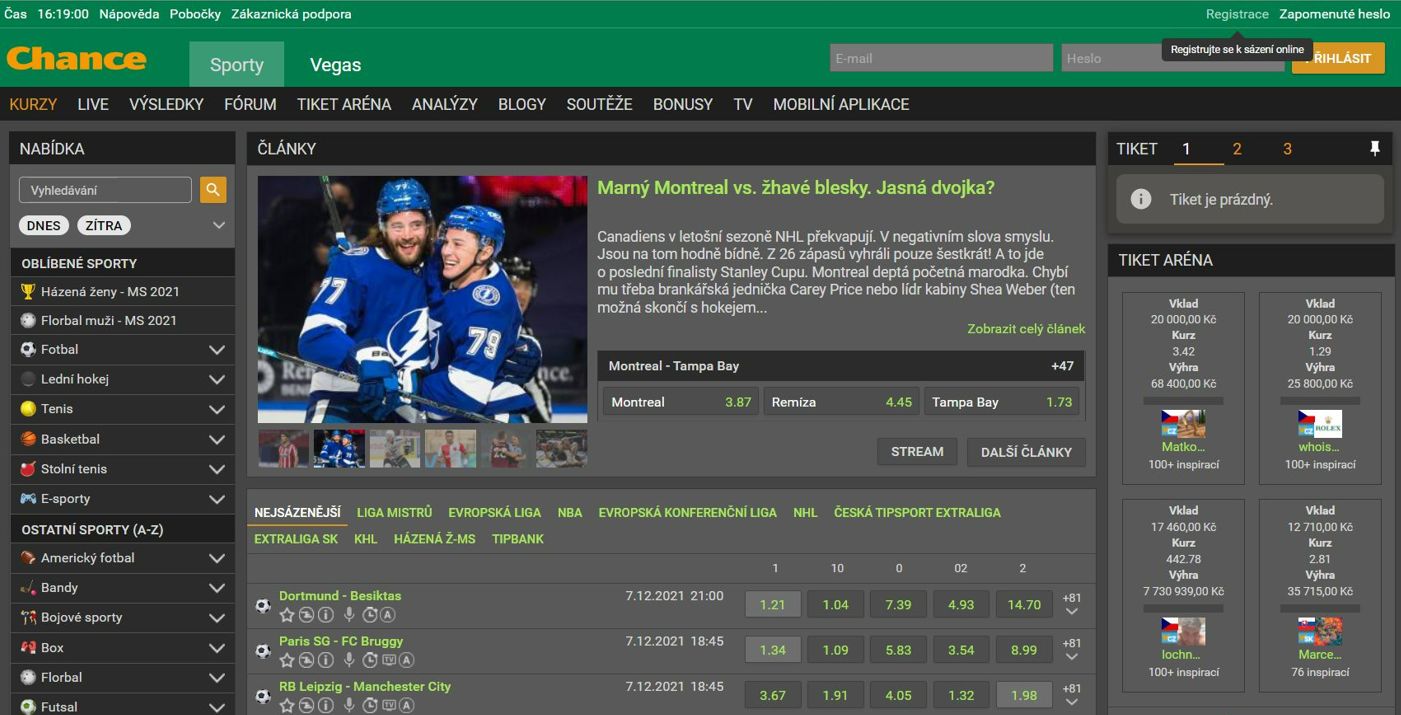Open info icon for Dortmund - Besiktas
This screenshot has width=1401, height=715.
point(325,615)
